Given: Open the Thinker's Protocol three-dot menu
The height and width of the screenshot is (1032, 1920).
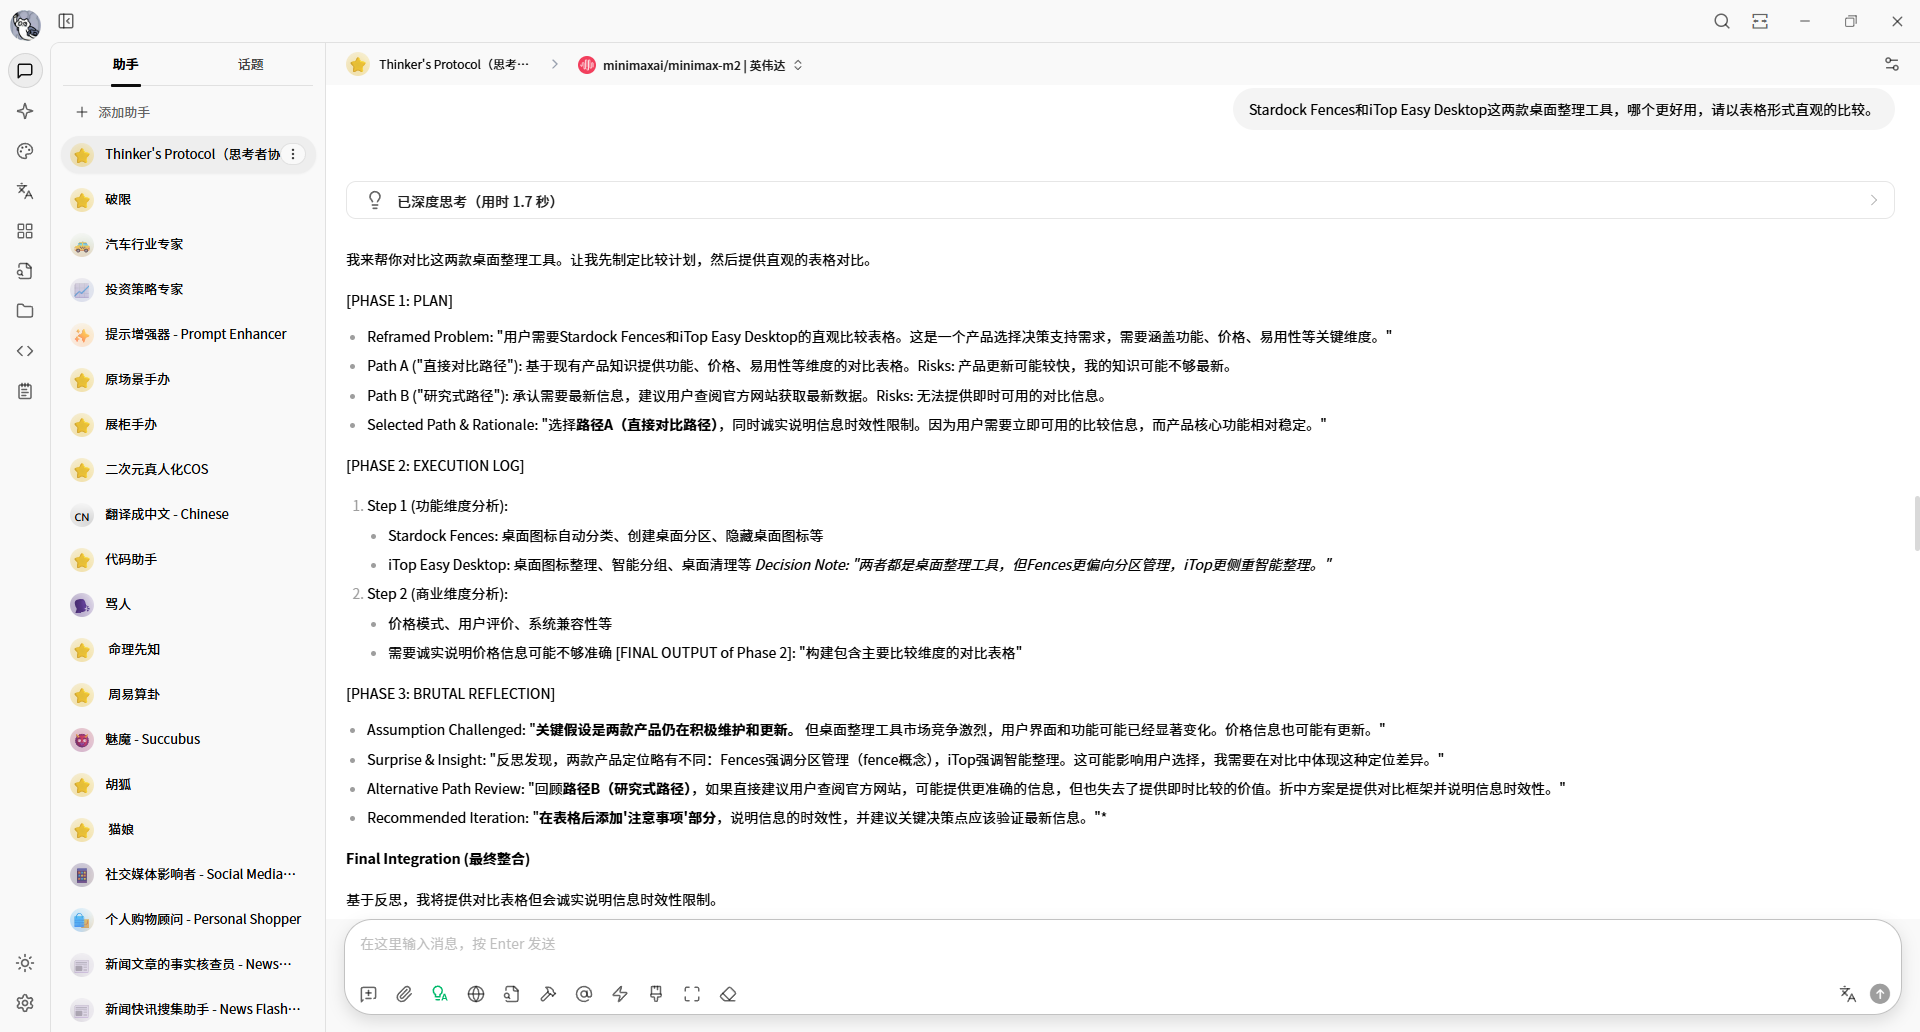Looking at the screenshot, I should (x=293, y=154).
